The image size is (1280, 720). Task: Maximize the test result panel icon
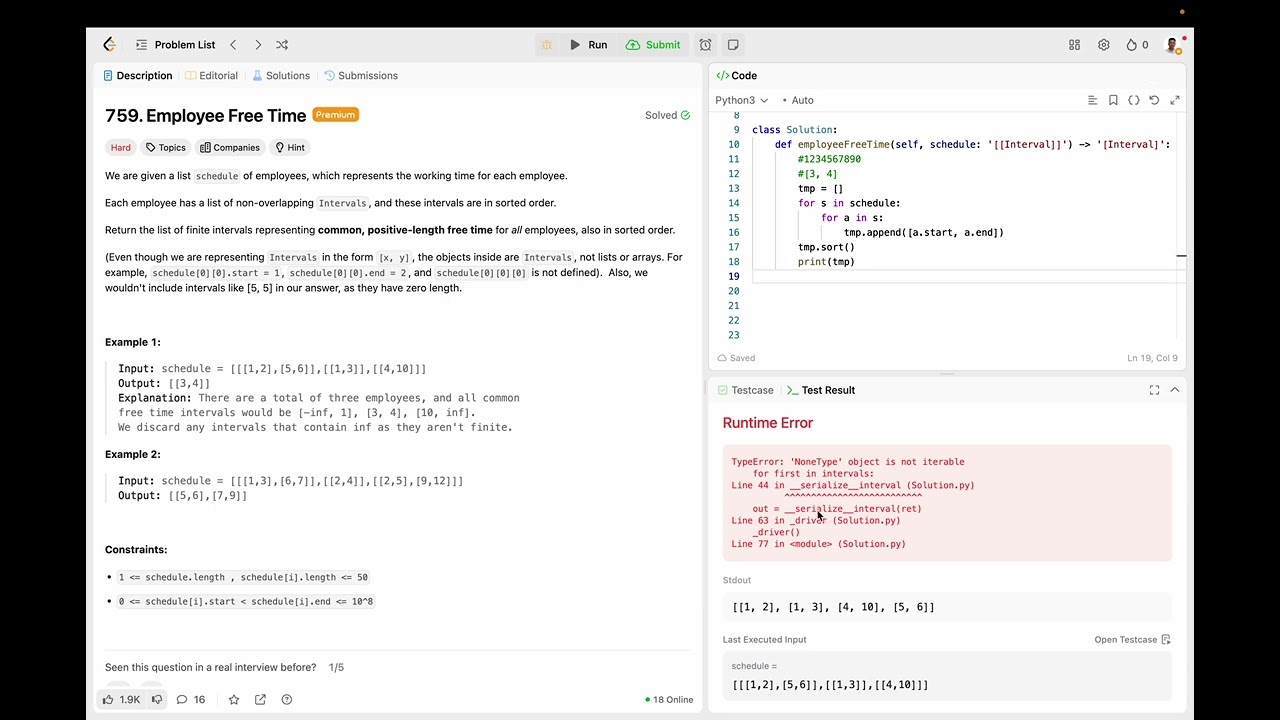1154,390
